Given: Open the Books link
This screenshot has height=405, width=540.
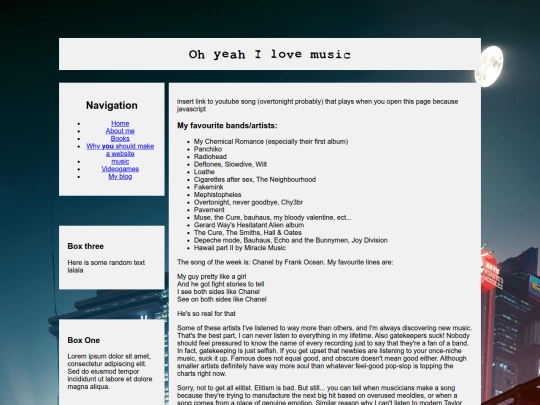Looking at the screenshot, I should 120,138.
